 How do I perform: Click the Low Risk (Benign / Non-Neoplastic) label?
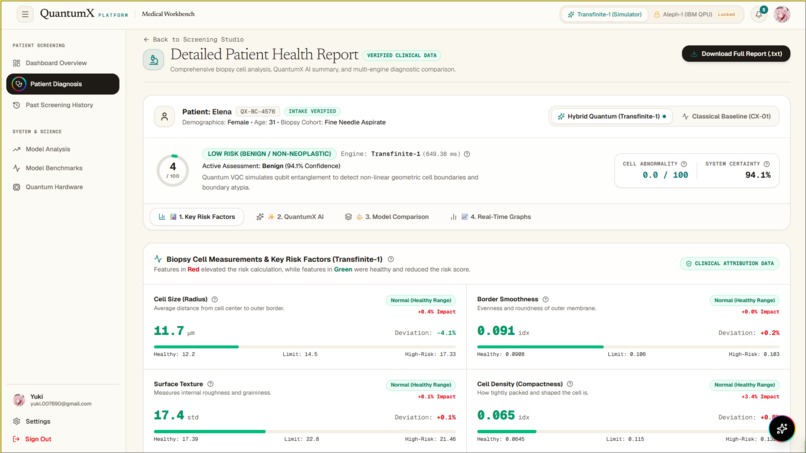point(269,154)
